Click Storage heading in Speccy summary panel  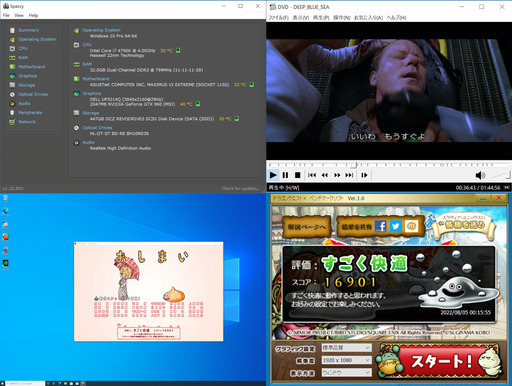click(91, 113)
